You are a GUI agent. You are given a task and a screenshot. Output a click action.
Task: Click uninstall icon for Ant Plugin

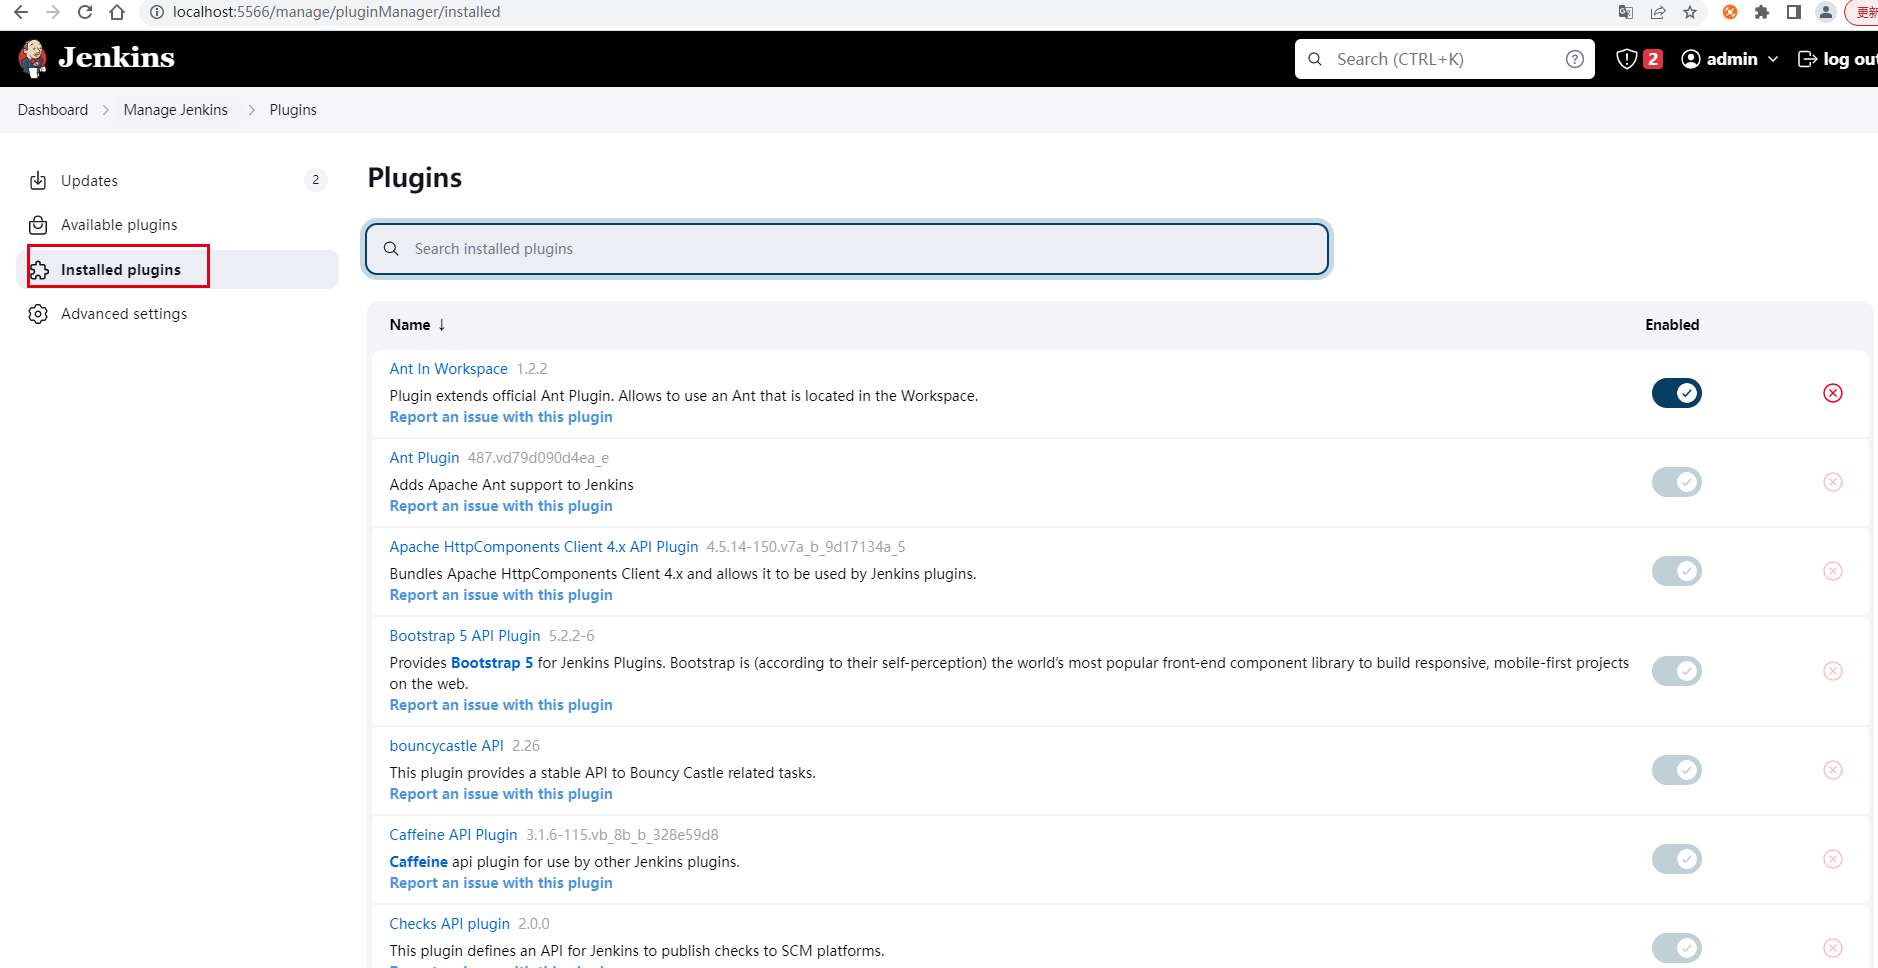pos(1833,482)
